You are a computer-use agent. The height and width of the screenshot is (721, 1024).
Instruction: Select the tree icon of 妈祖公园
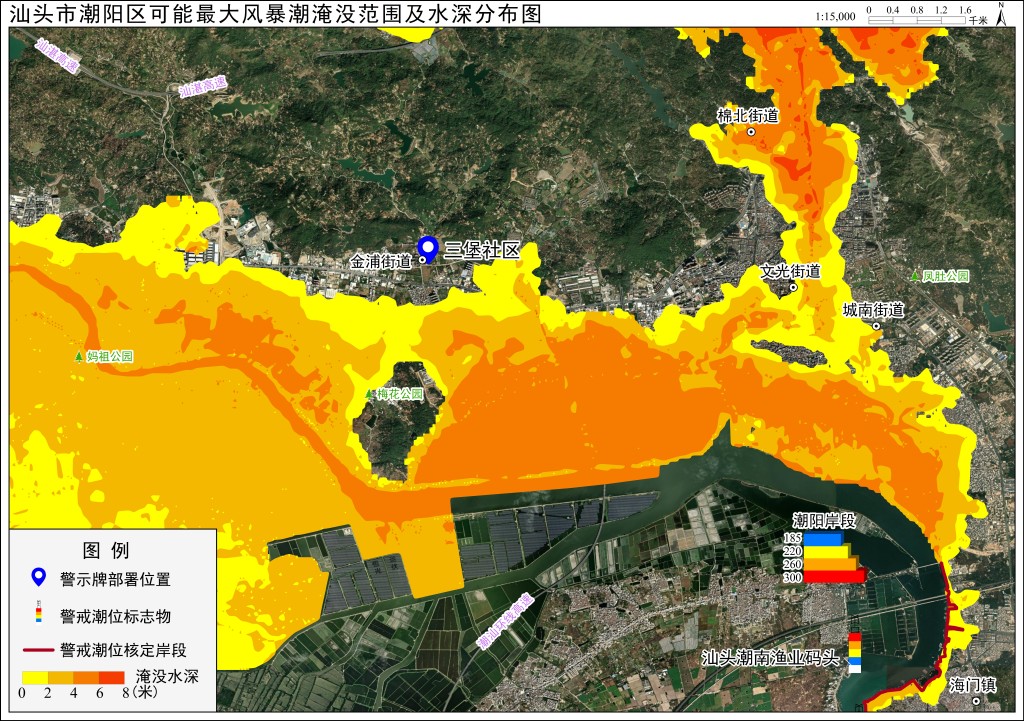click(x=79, y=357)
